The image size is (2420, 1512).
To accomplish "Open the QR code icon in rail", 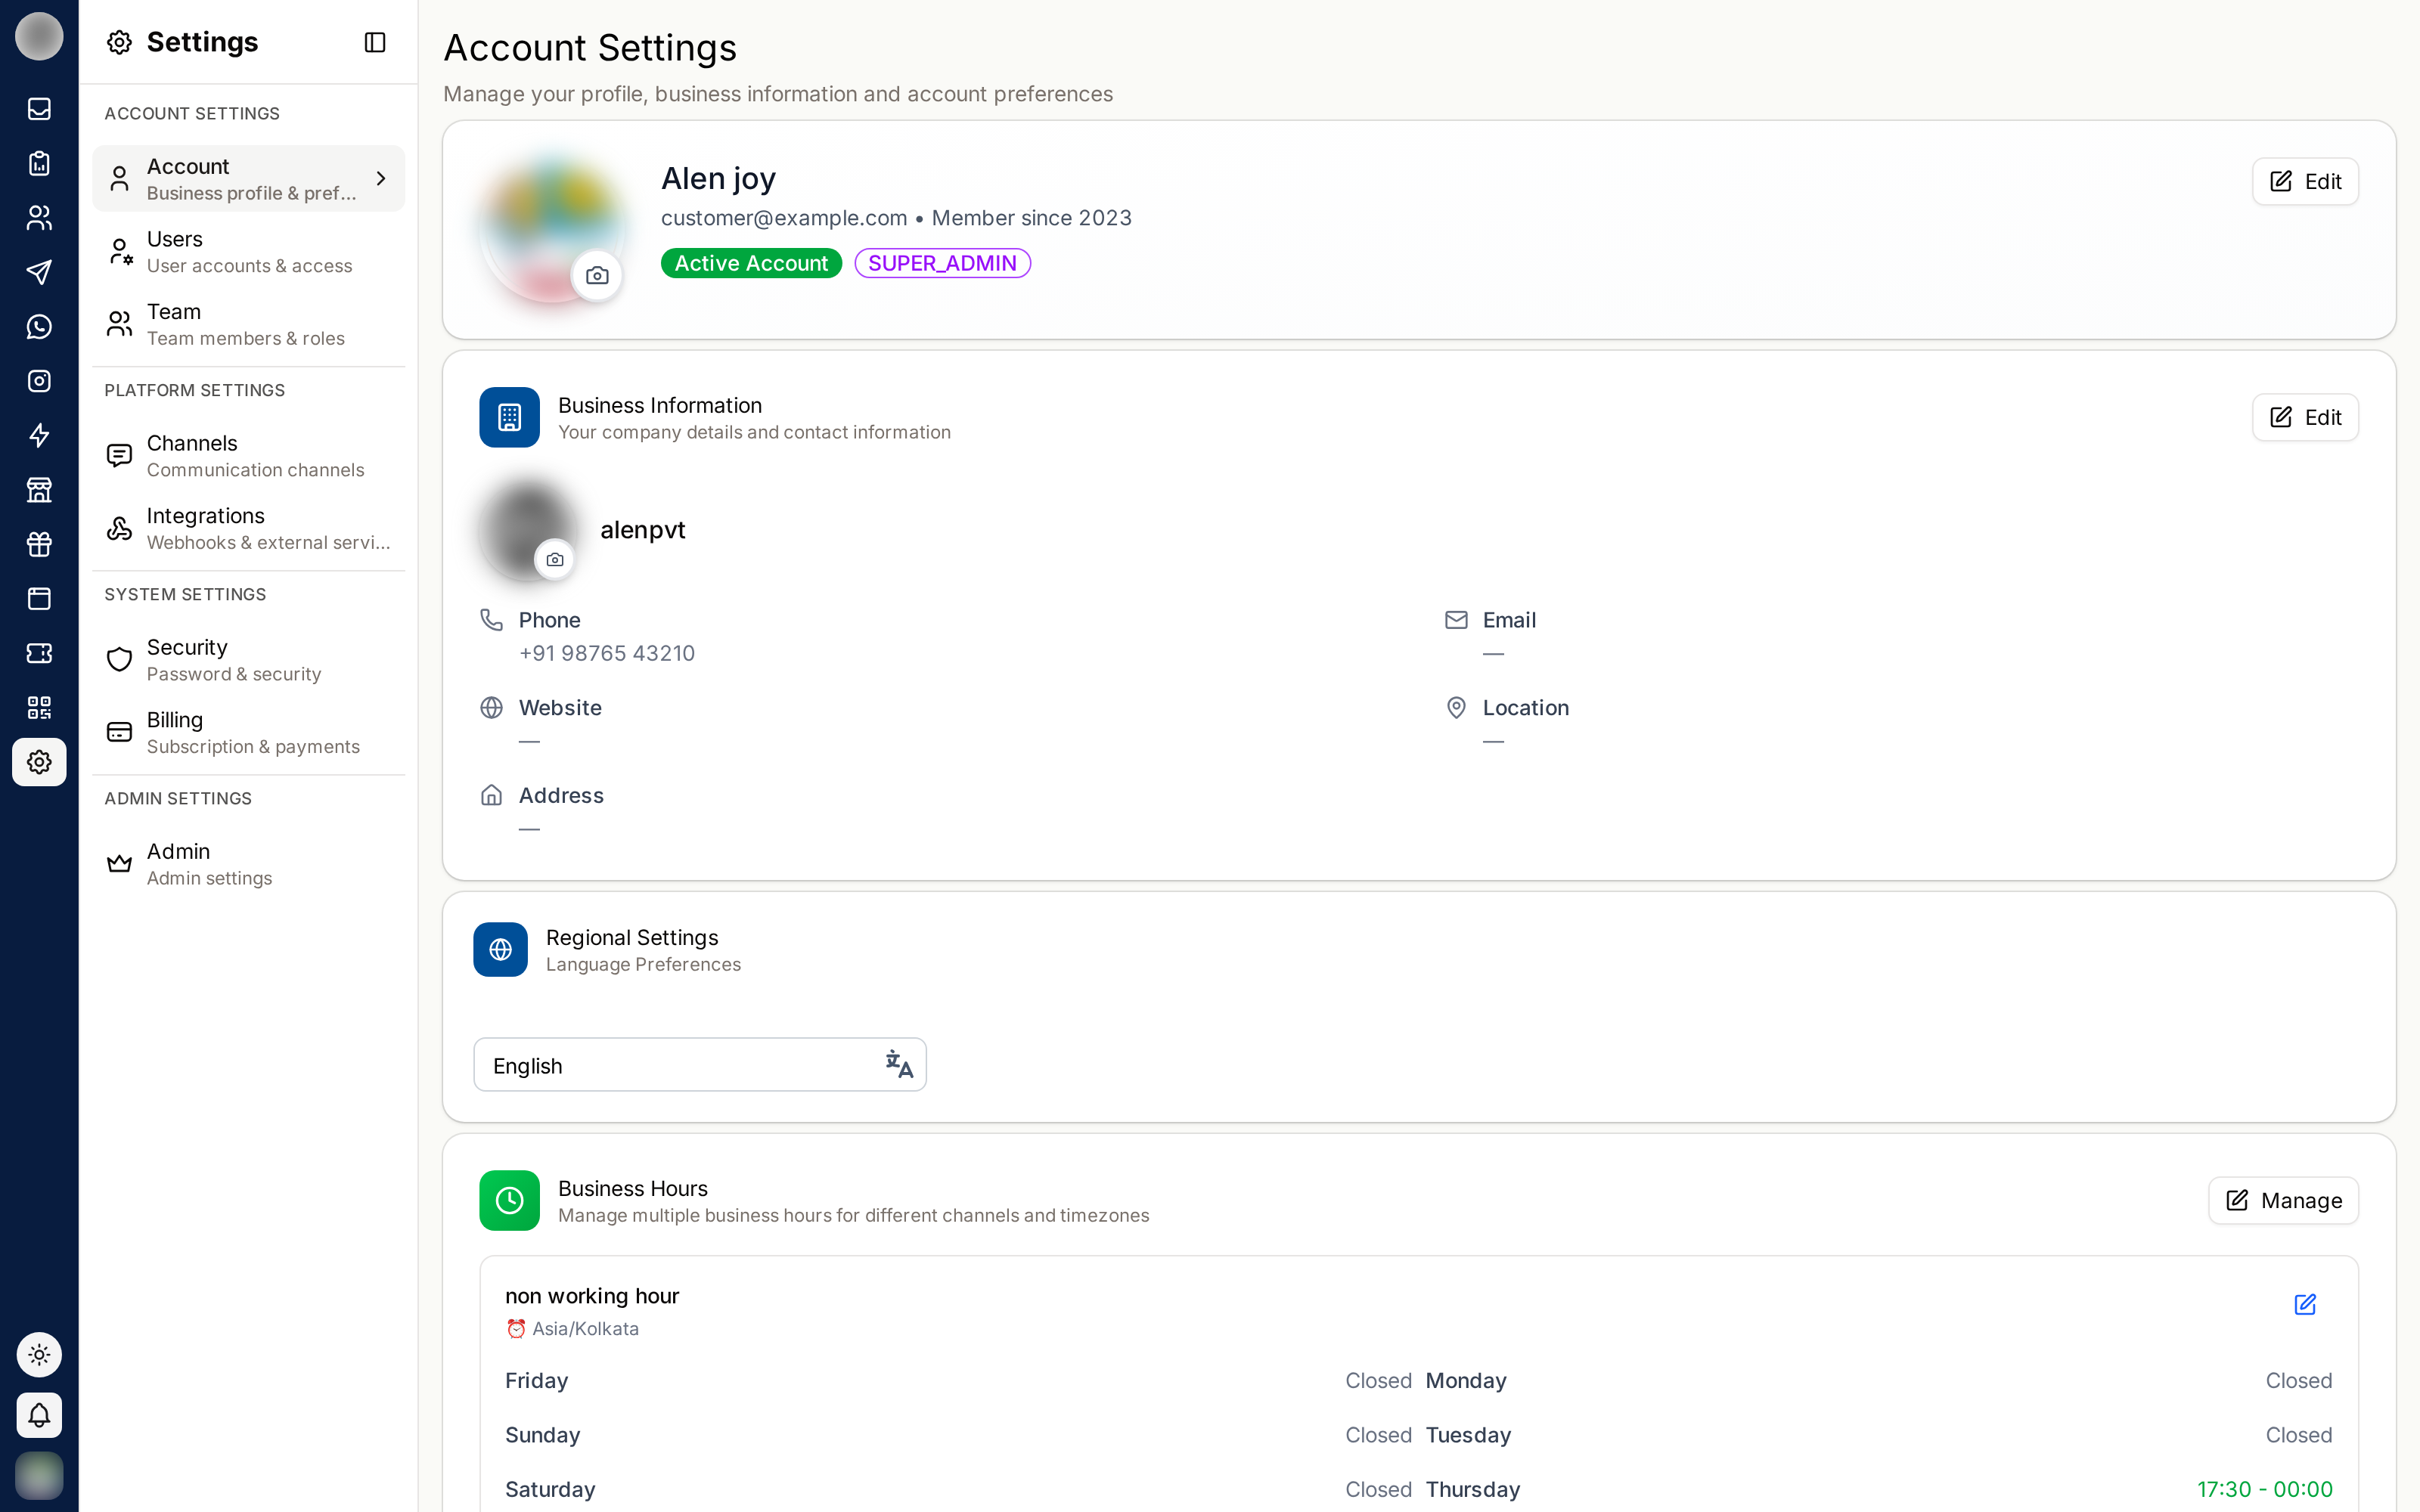I will pyautogui.click(x=39, y=708).
